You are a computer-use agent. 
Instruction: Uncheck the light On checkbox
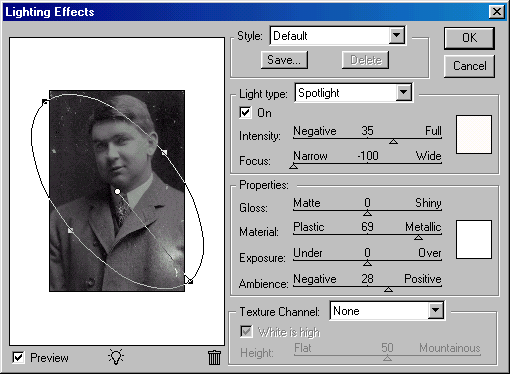(245, 113)
